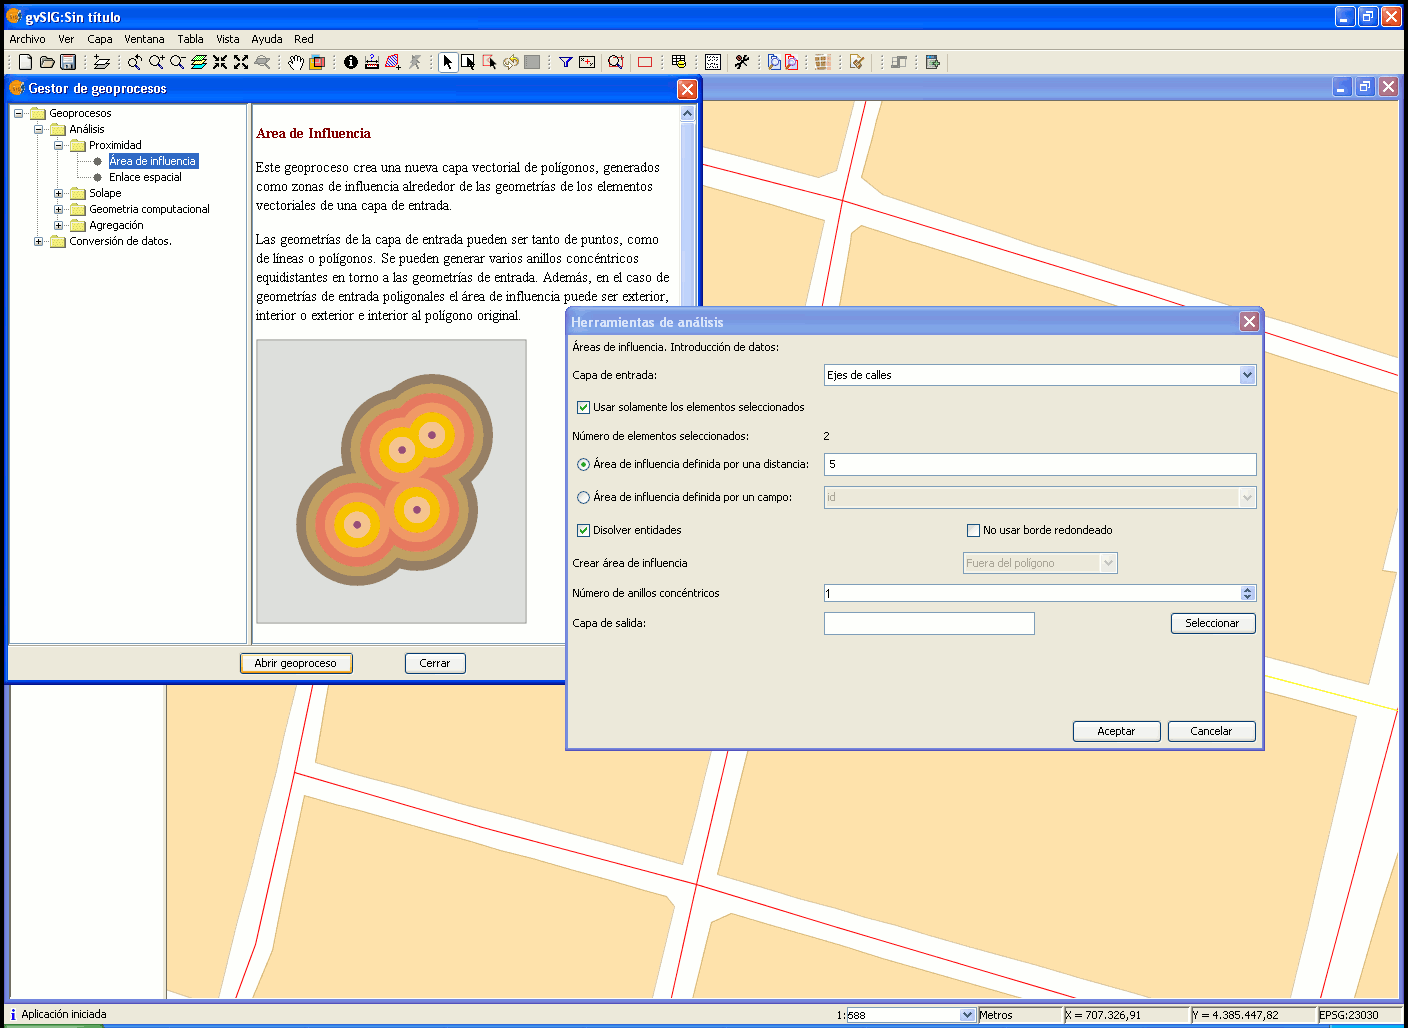This screenshot has width=1408, height=1028.
Task: Click the blue document magnifier icon
Action: pos(774,62)
